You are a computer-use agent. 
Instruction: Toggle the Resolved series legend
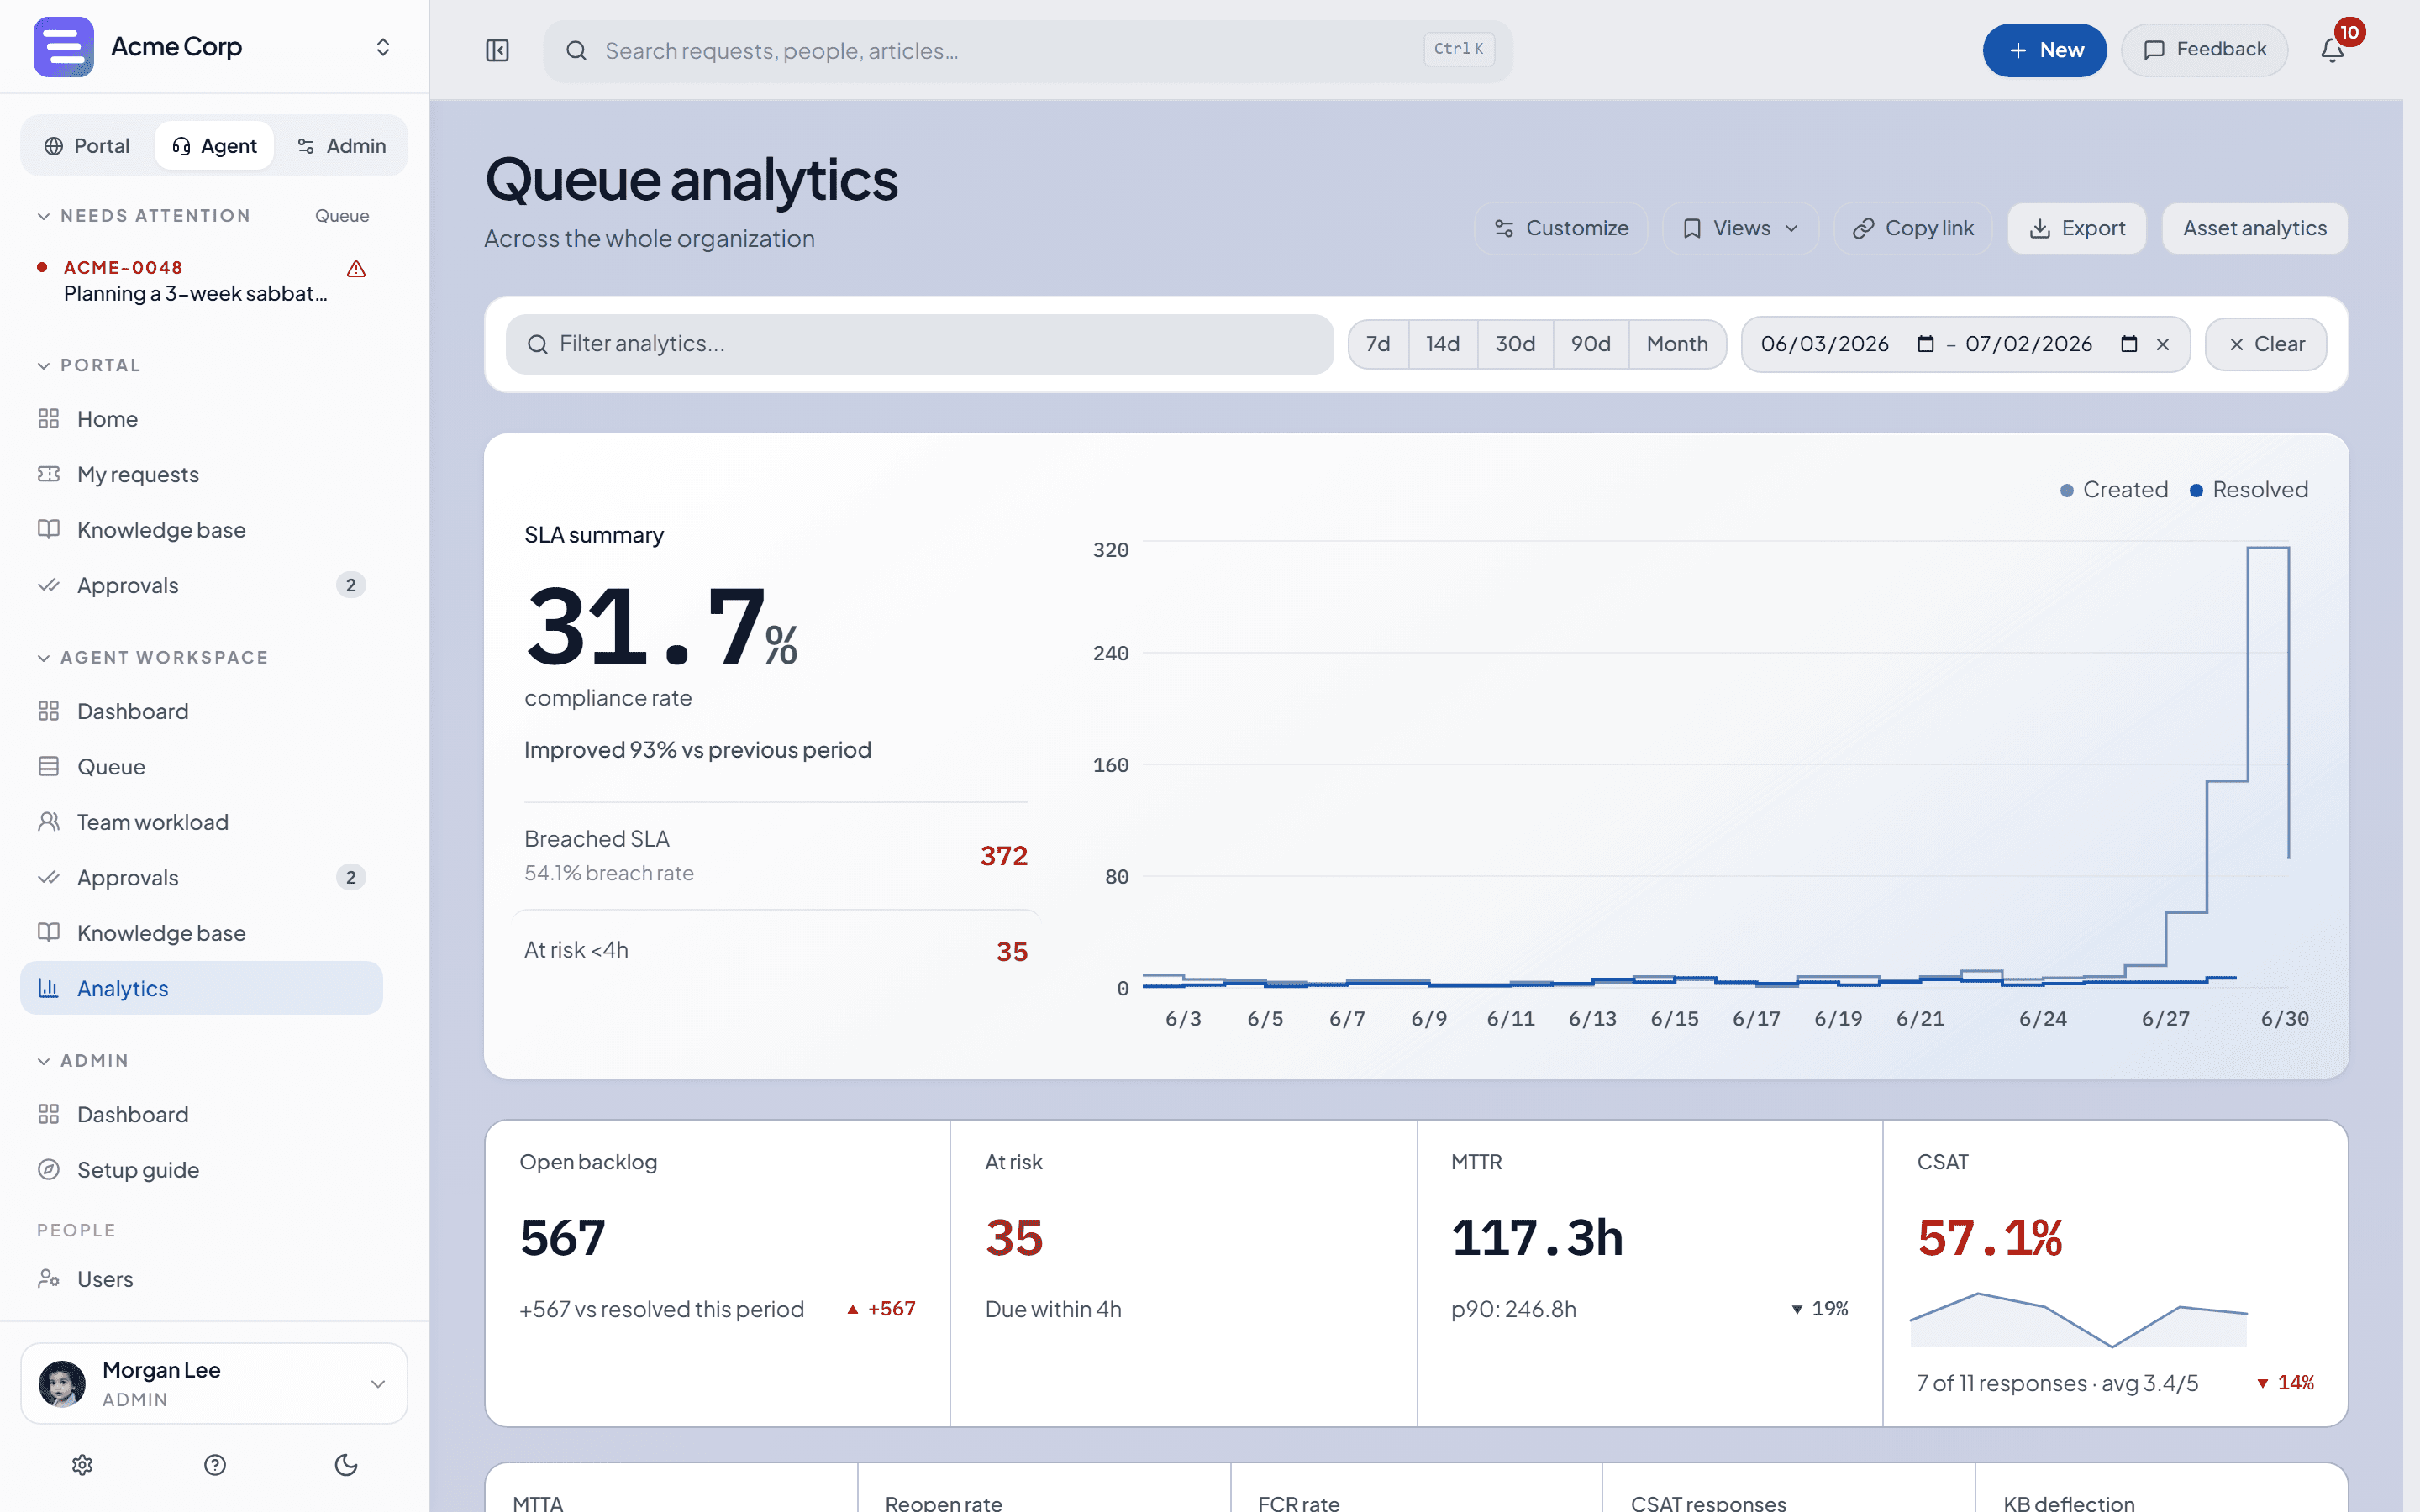point(2249,490)
